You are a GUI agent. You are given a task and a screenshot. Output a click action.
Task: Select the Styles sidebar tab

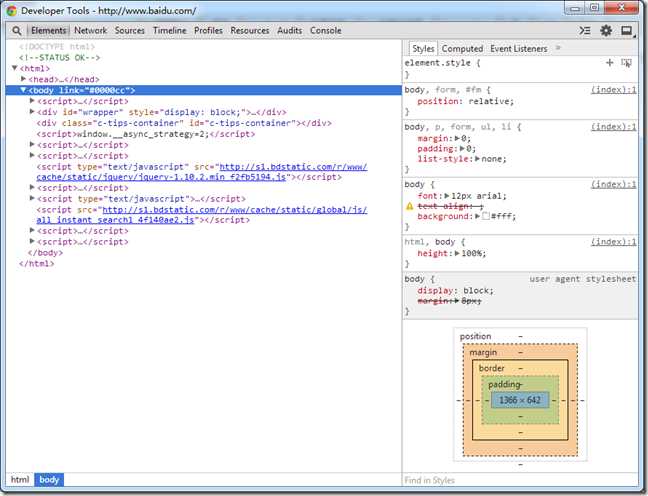click(423, 49)
